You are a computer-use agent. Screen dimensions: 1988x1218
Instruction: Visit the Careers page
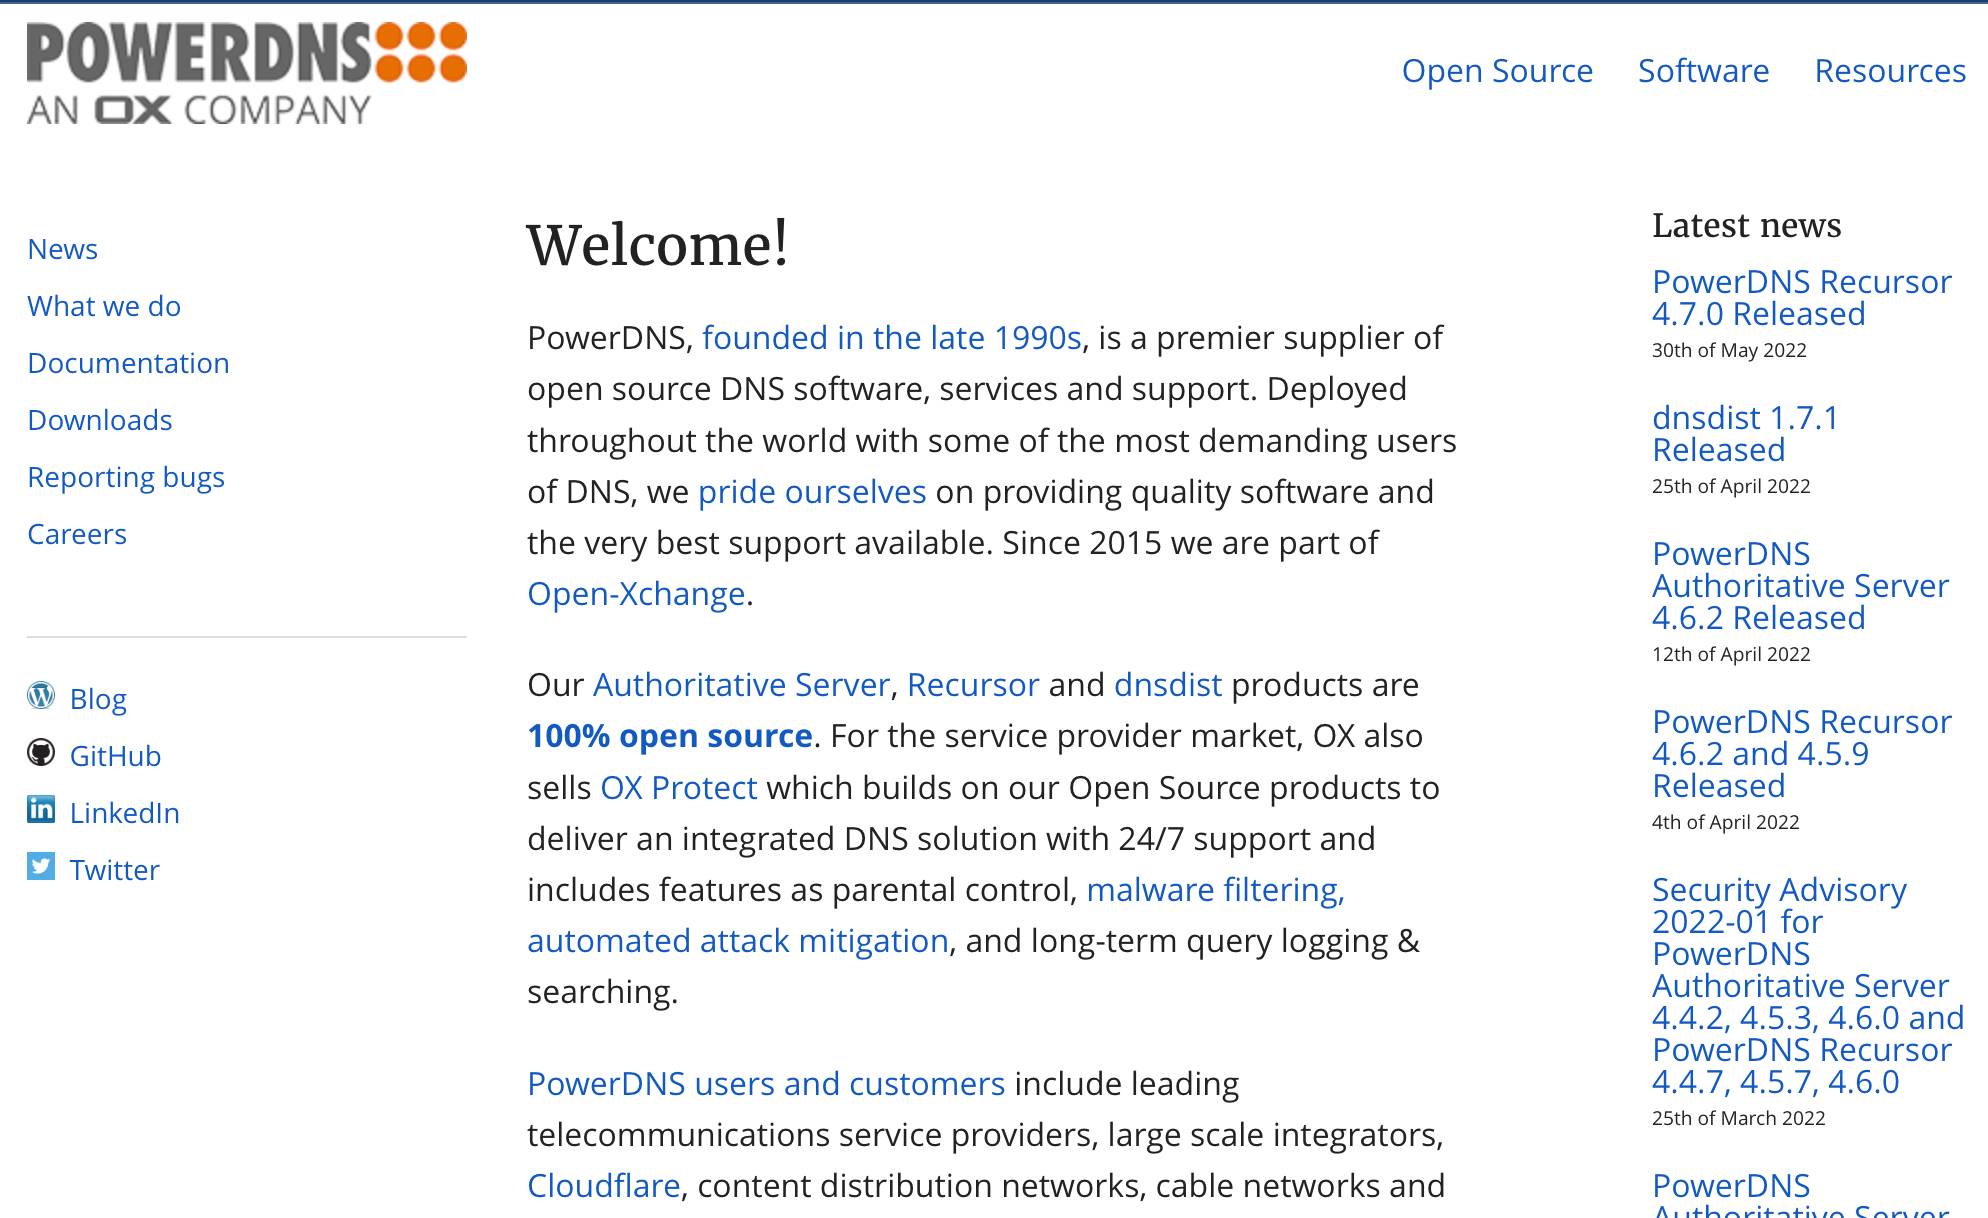click(76, 534)
